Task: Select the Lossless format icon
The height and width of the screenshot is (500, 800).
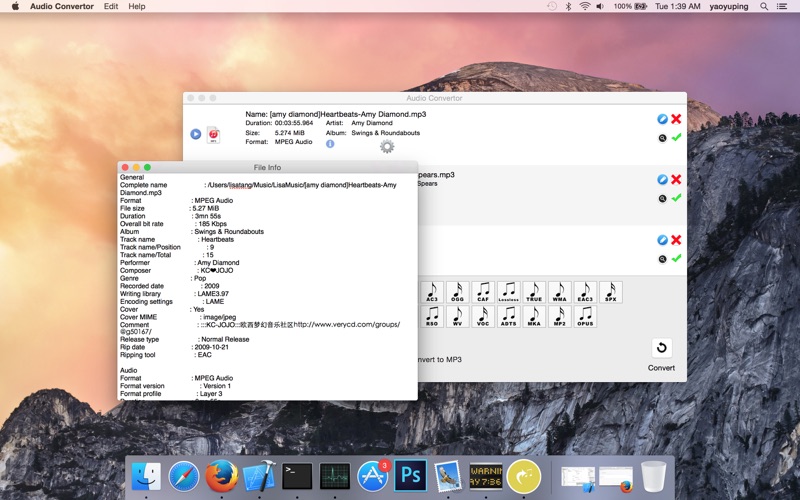Action: (x=509, y=292)
